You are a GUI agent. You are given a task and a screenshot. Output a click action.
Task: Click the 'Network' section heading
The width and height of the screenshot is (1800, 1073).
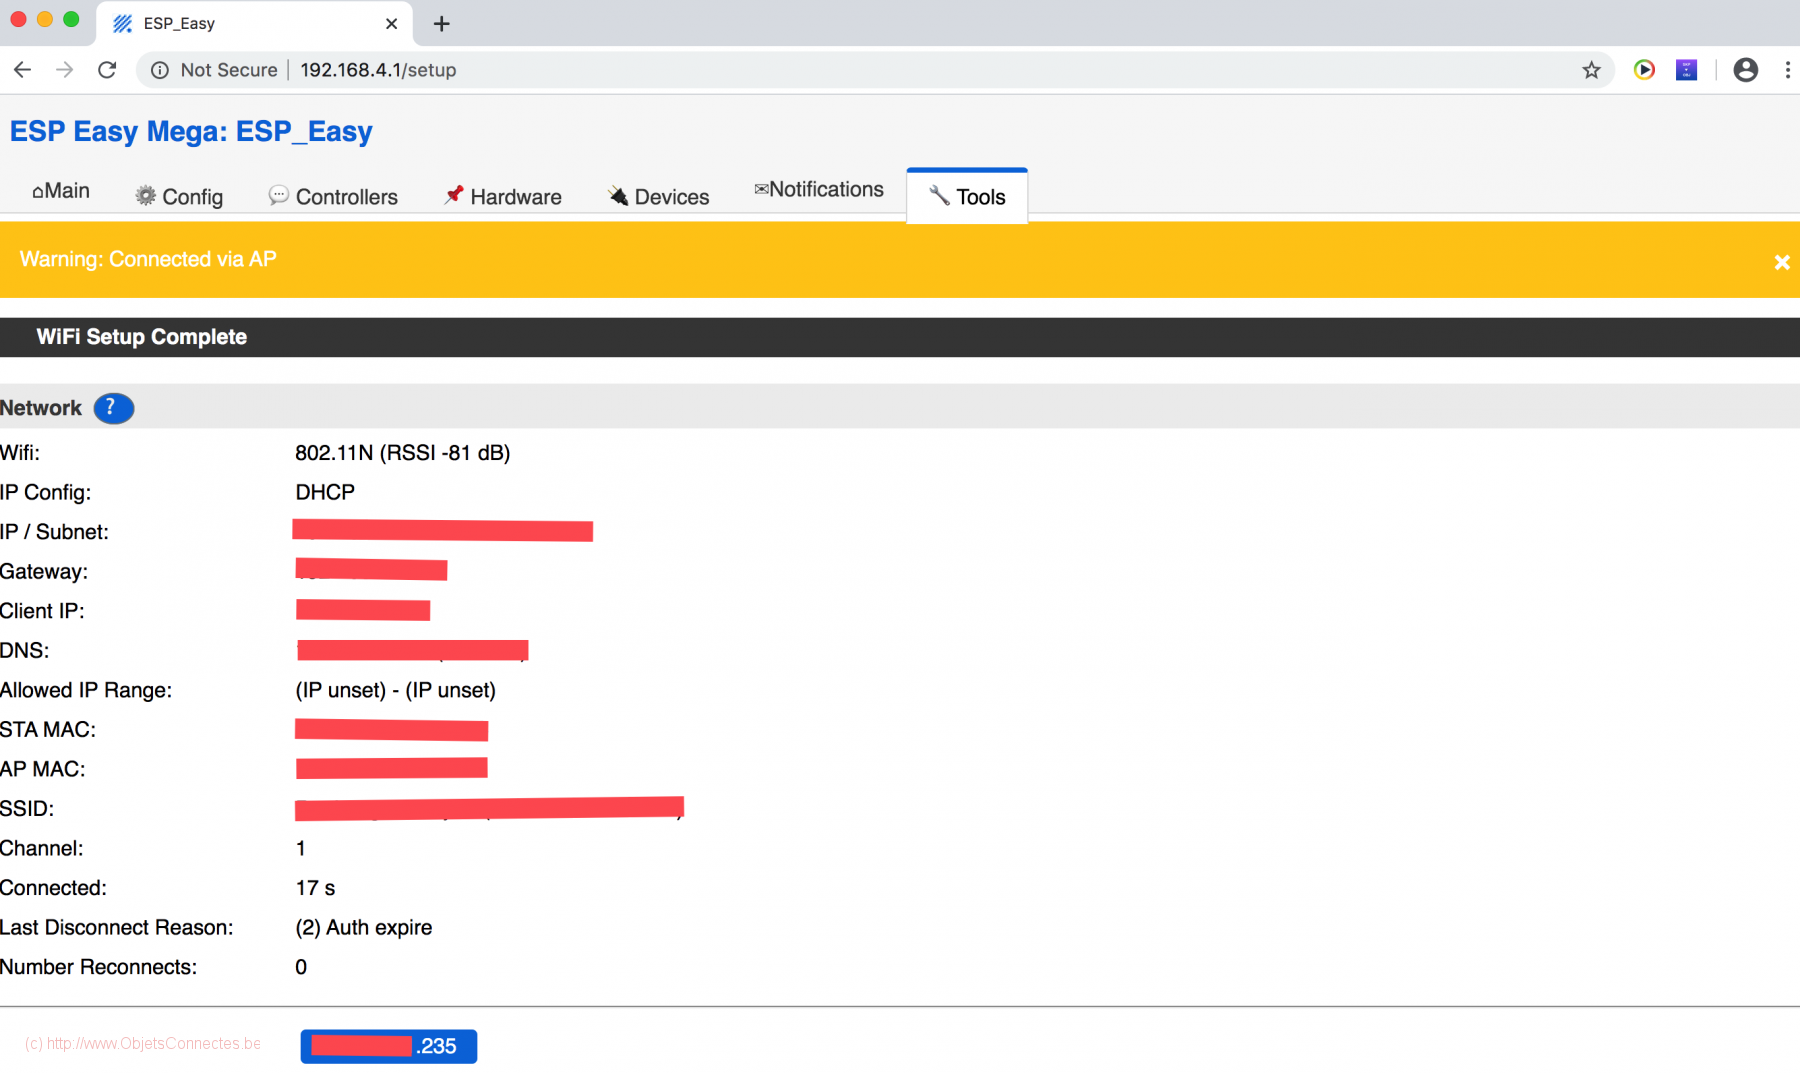[41, 408]
